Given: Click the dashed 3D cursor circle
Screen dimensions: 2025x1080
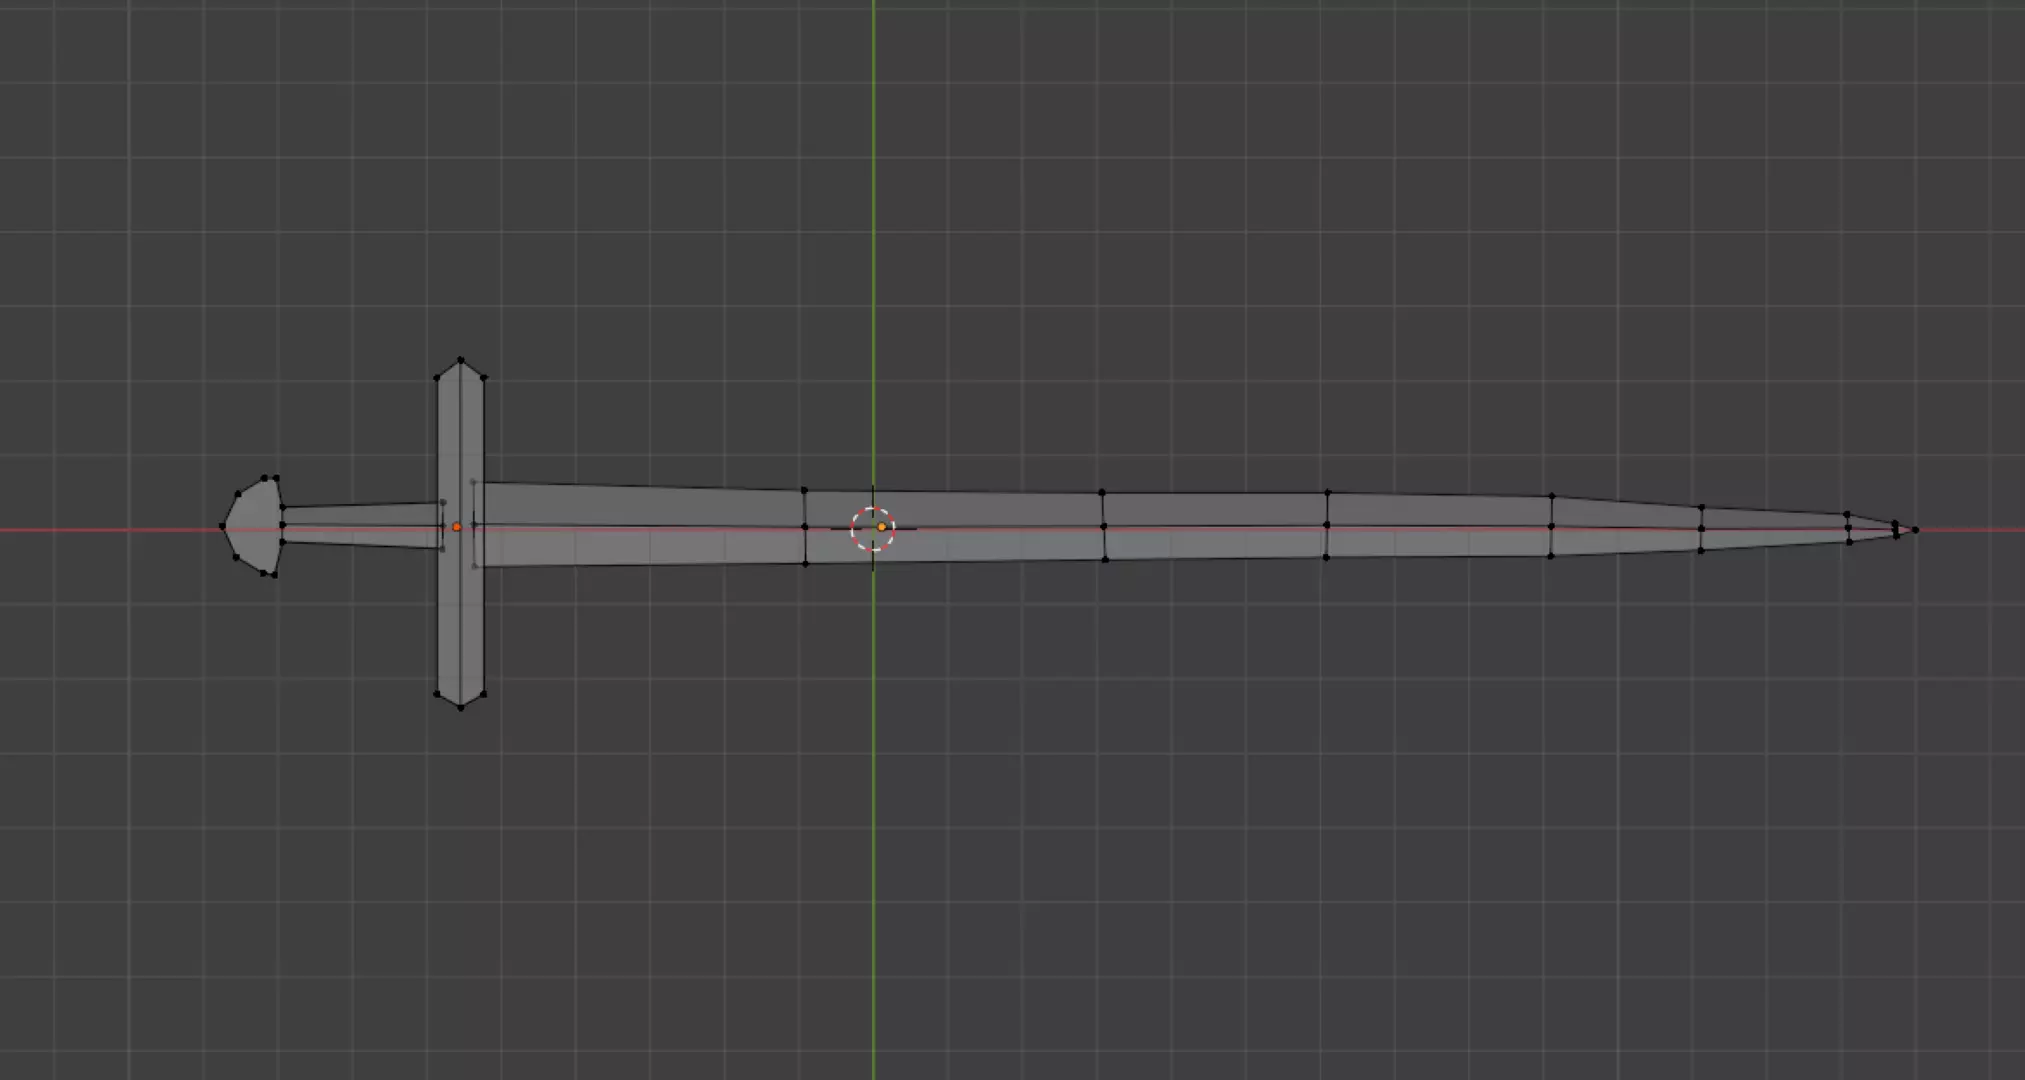Looking at the screenshot, I should pos(873,528).
